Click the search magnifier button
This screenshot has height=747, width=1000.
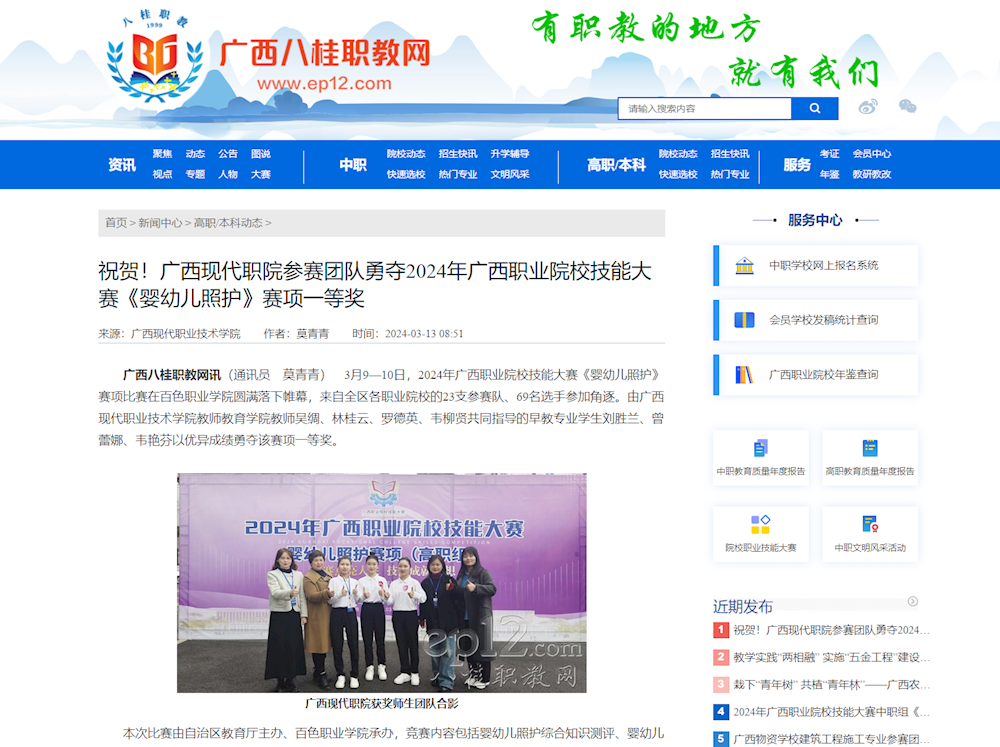tap(815, 108)
